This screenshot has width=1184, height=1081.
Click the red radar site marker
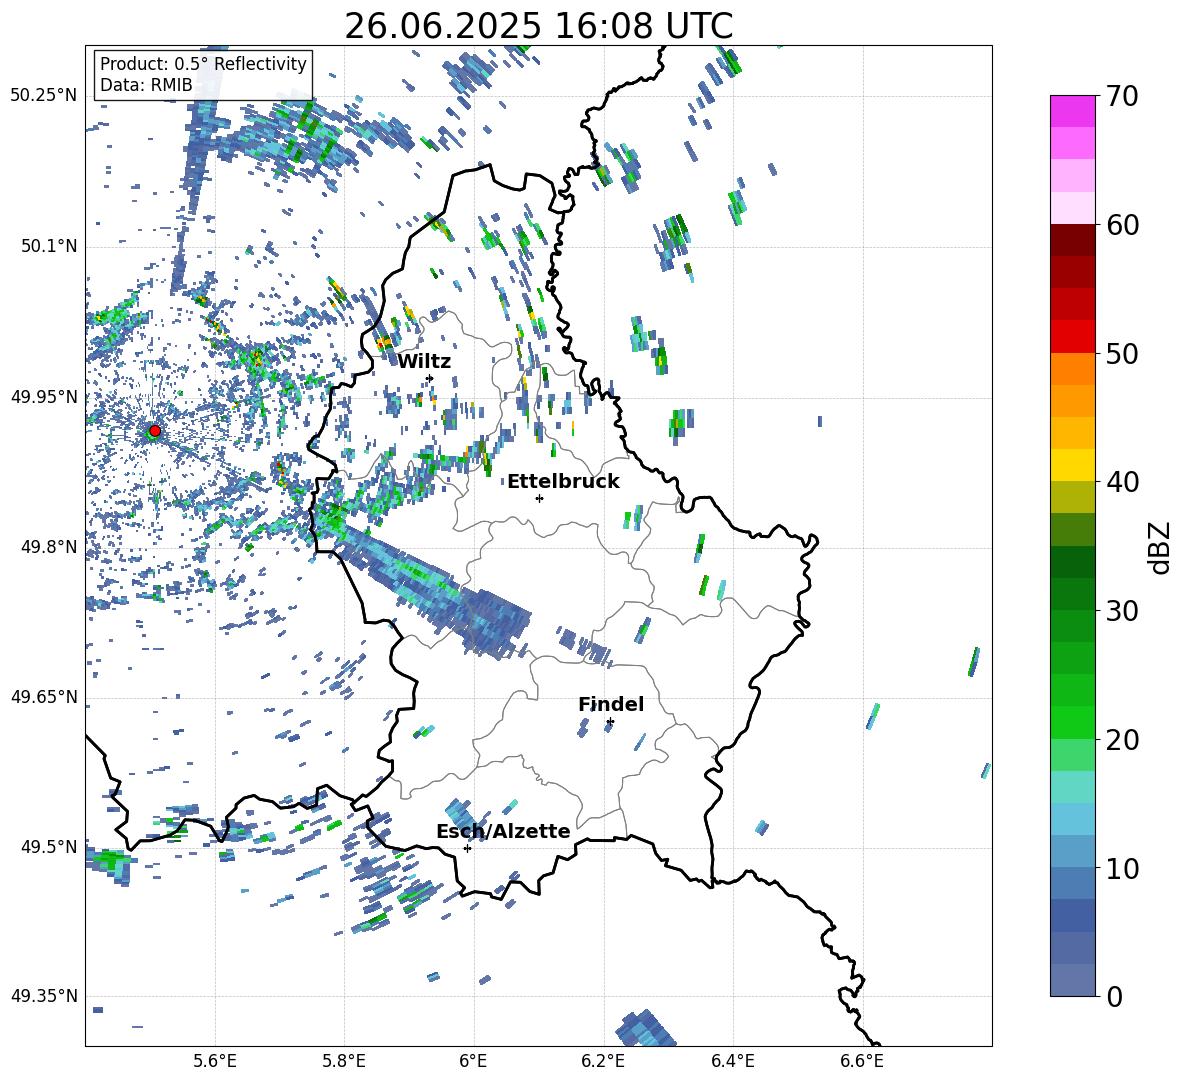[155, 431]
